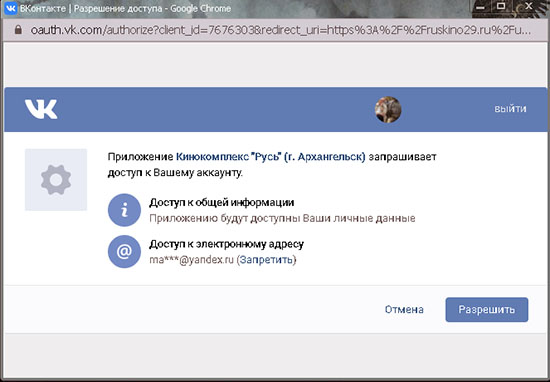
Task: Click the email access @ icon
Action: [x=124, y=252]
